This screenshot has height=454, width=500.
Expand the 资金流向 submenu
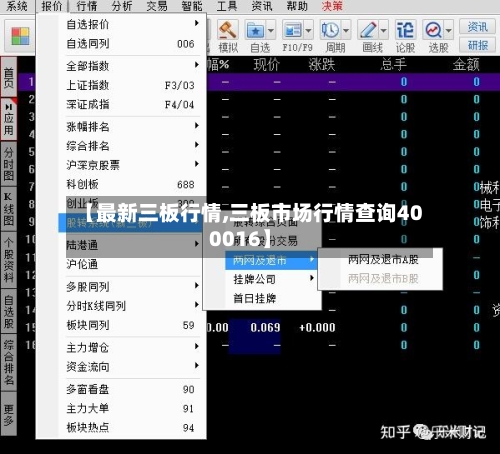click(132, 367)
